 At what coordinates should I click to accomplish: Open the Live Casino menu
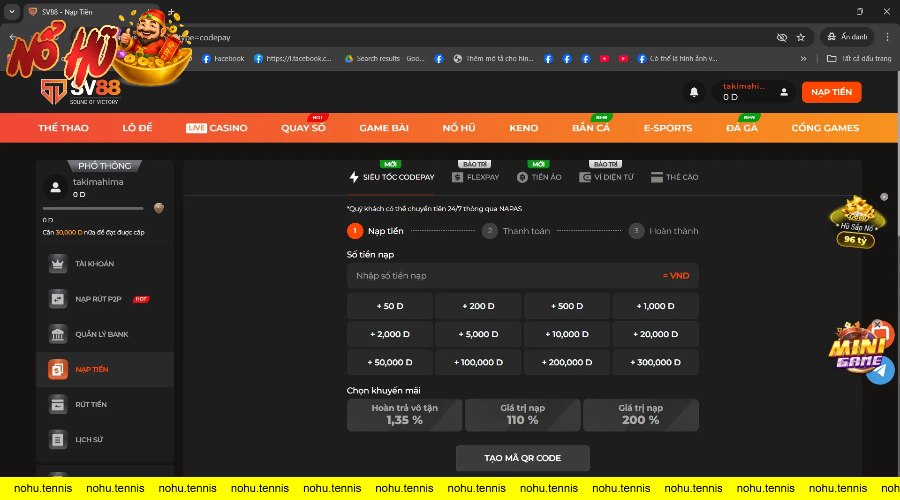[x=217, y=128]
